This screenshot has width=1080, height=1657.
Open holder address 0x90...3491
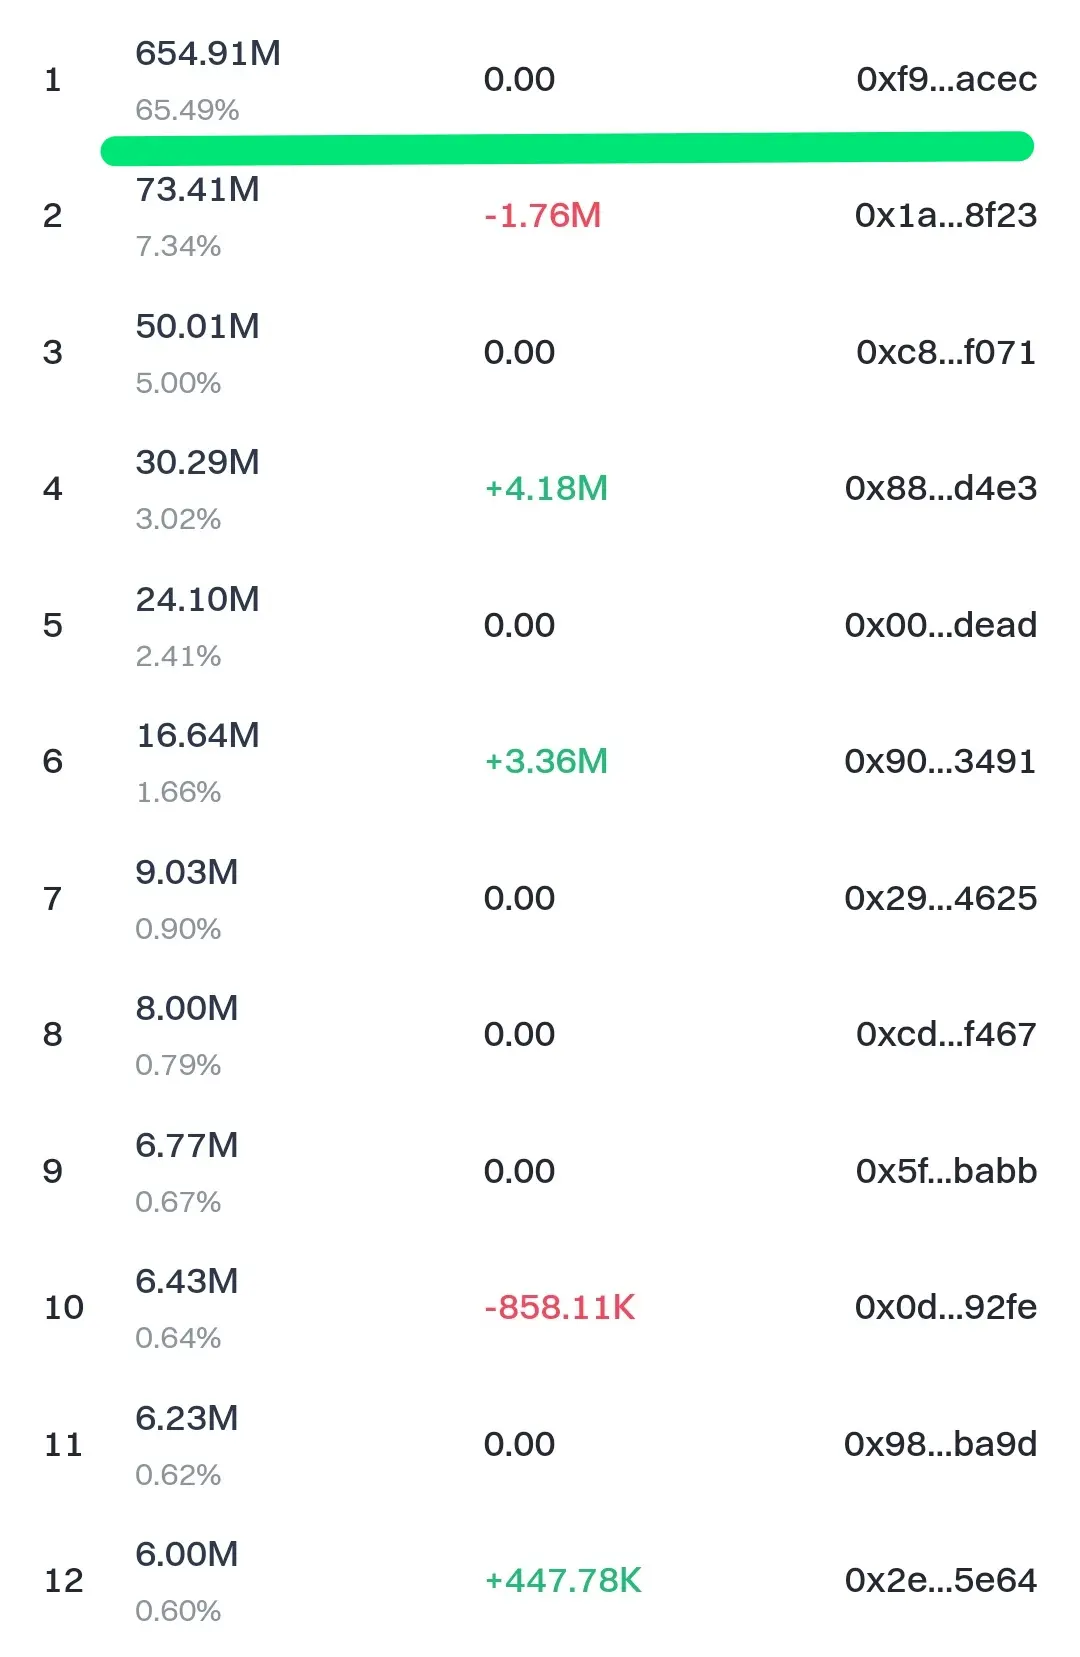[941, 761]
